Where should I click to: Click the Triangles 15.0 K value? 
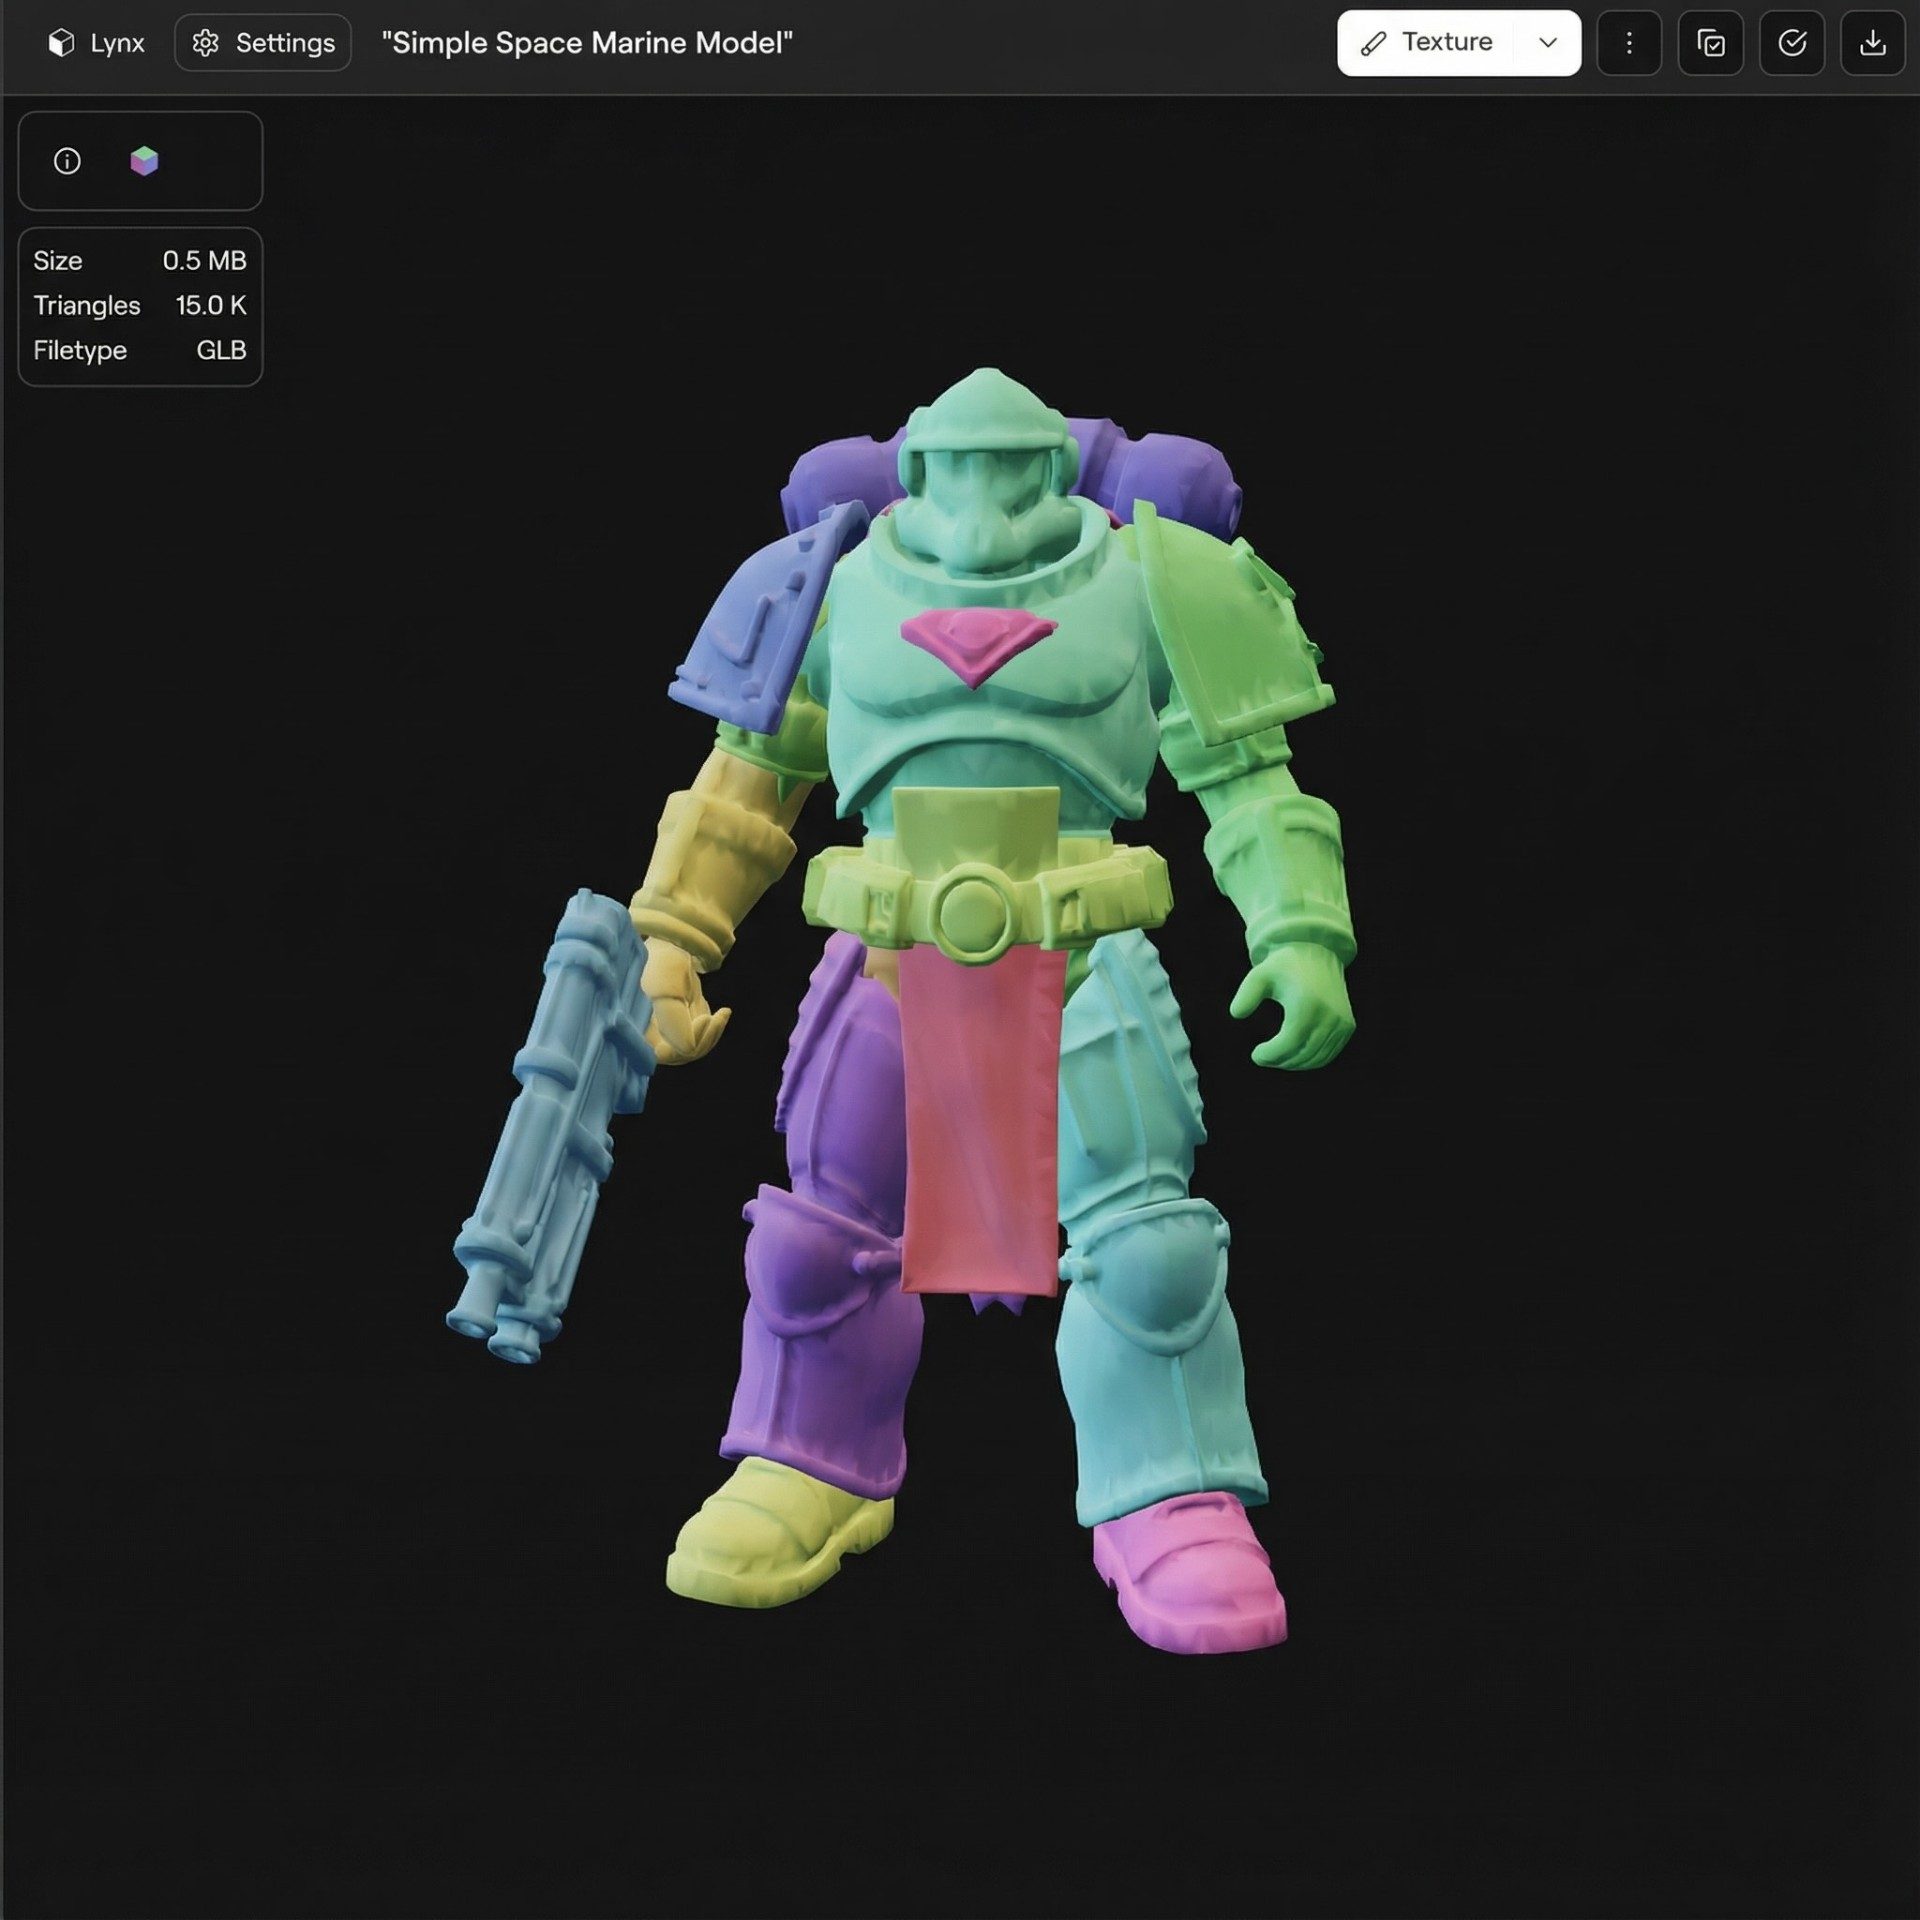pos(211,305)
